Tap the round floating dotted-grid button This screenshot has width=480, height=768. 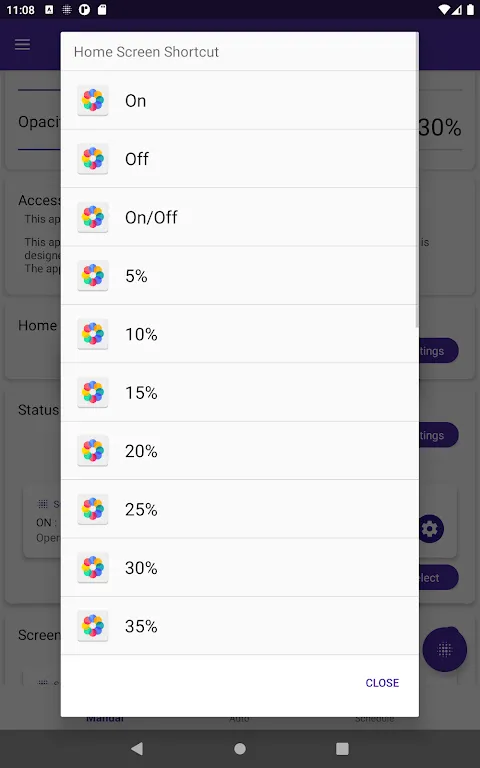coord(445,649)
